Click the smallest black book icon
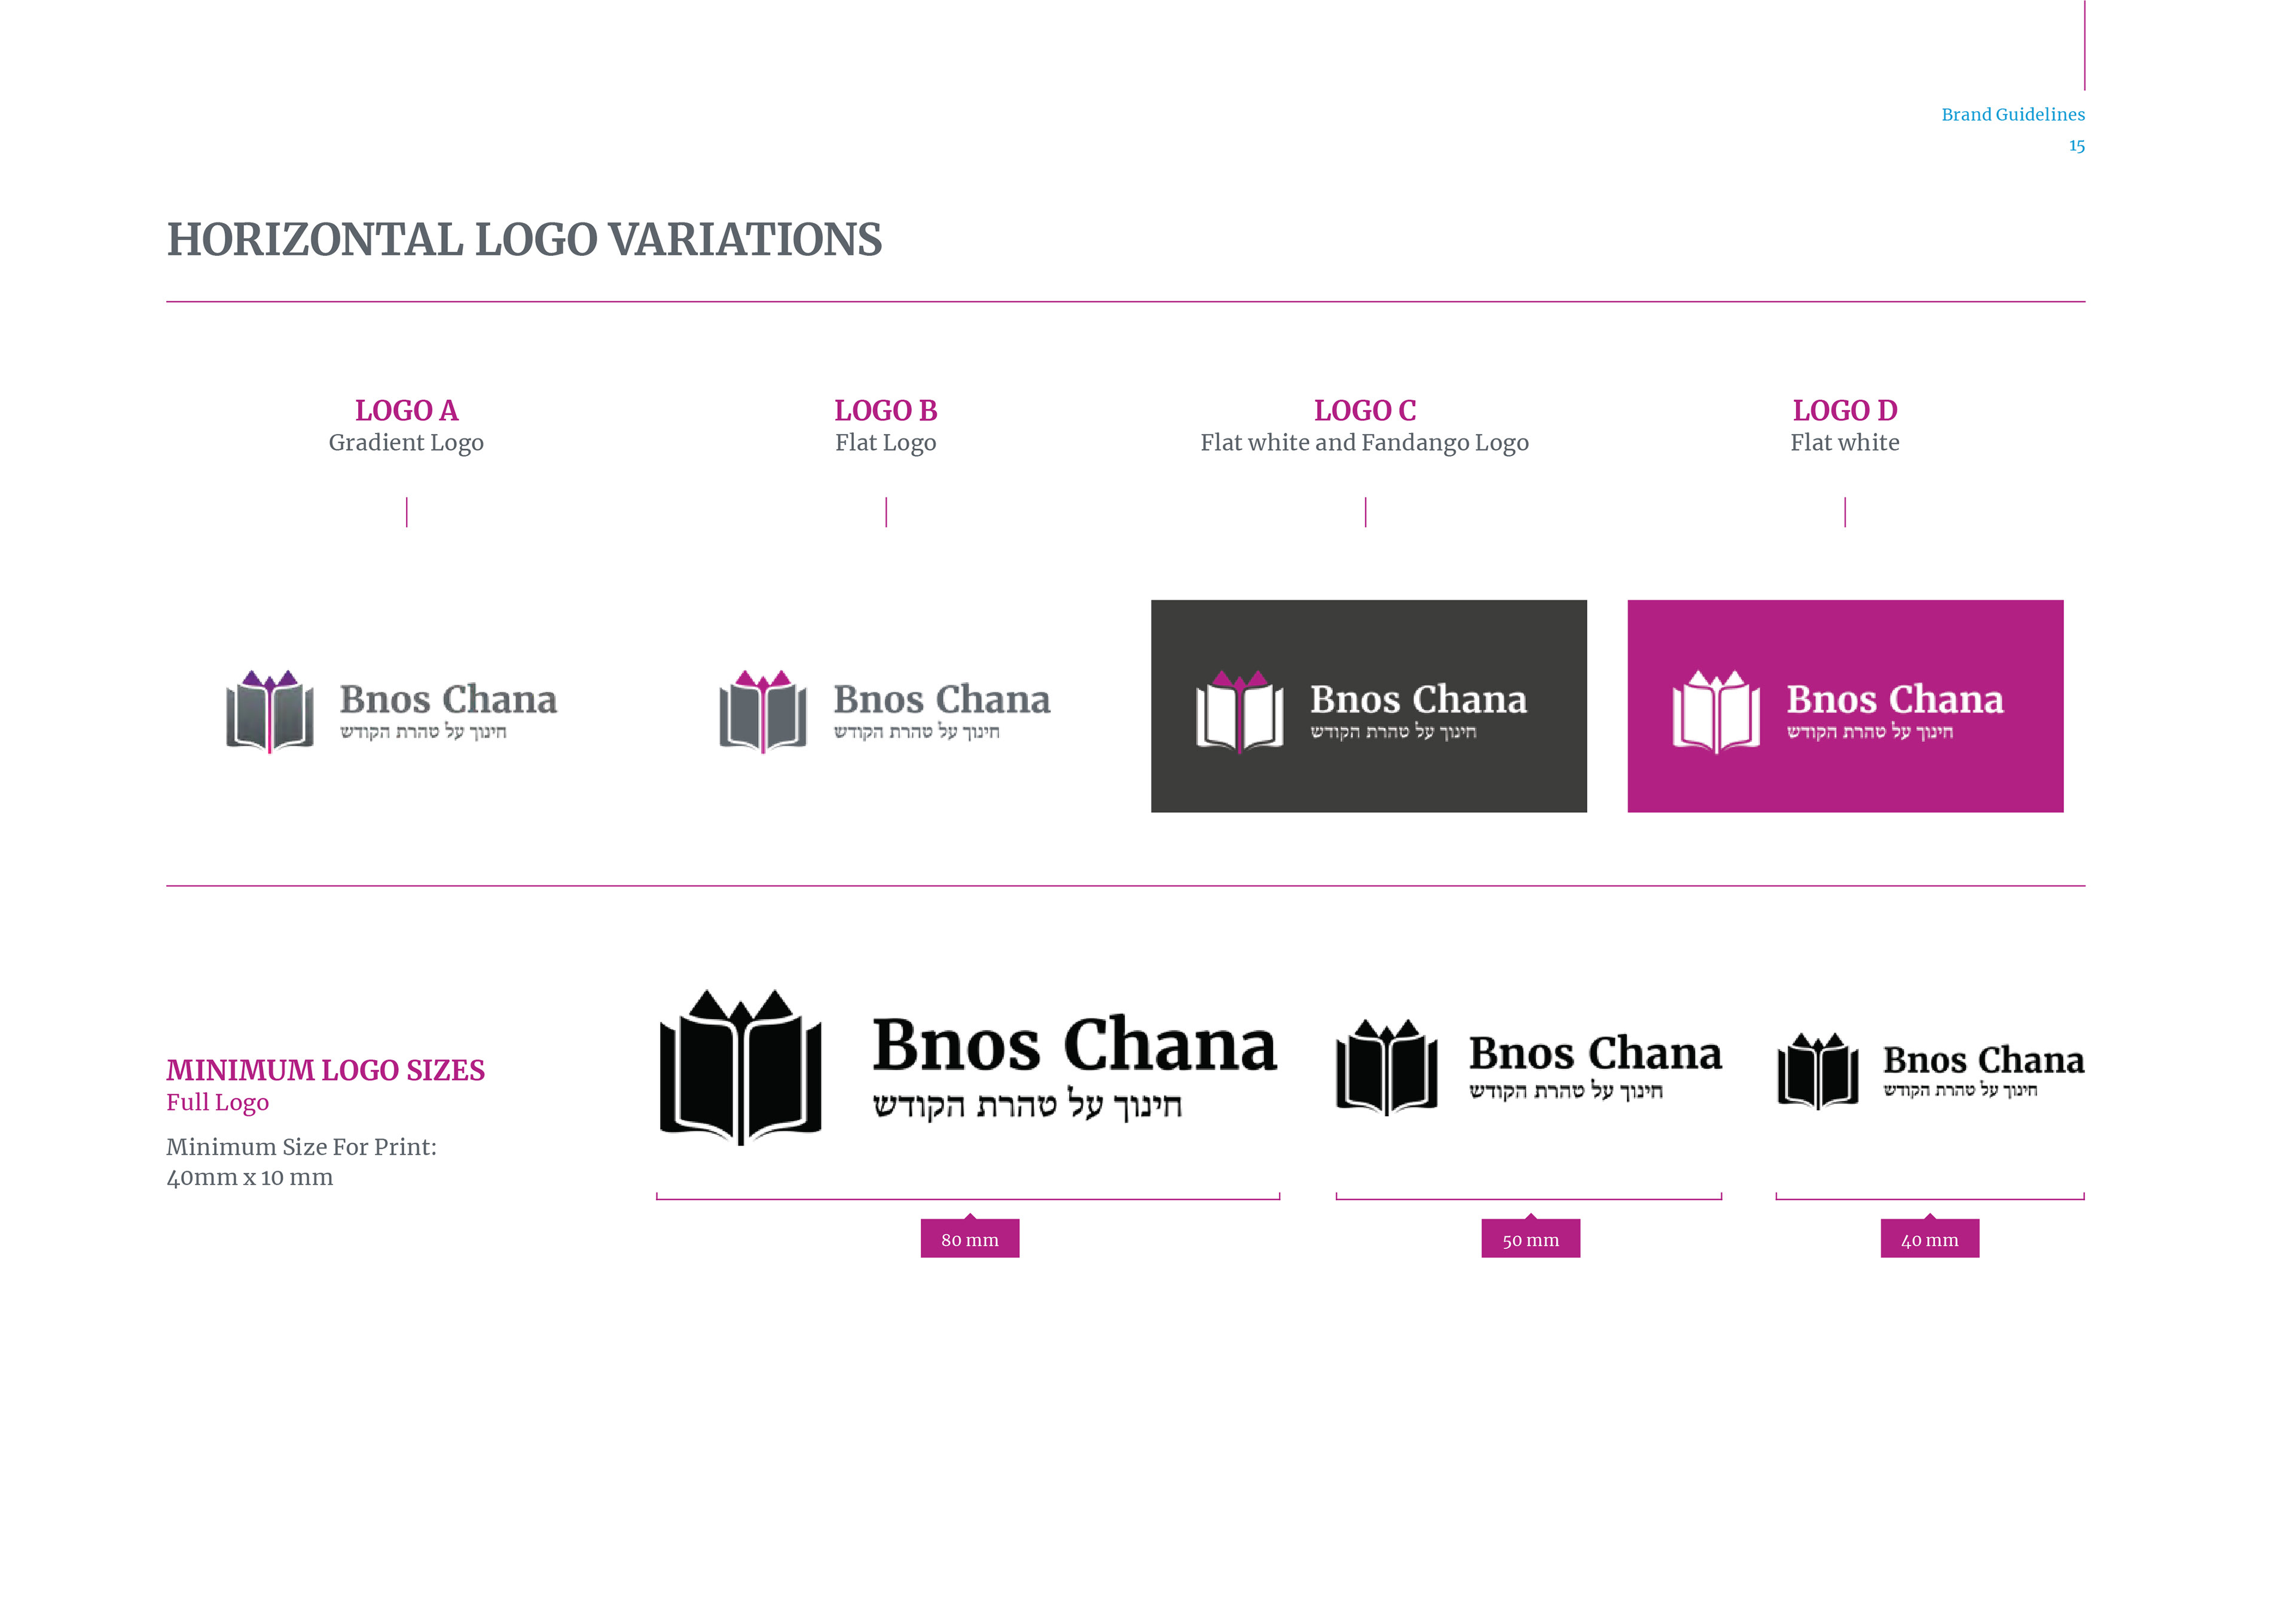This screenshot has width=2296, height=1624. pyautogui.click(x=1817, y=1071)
